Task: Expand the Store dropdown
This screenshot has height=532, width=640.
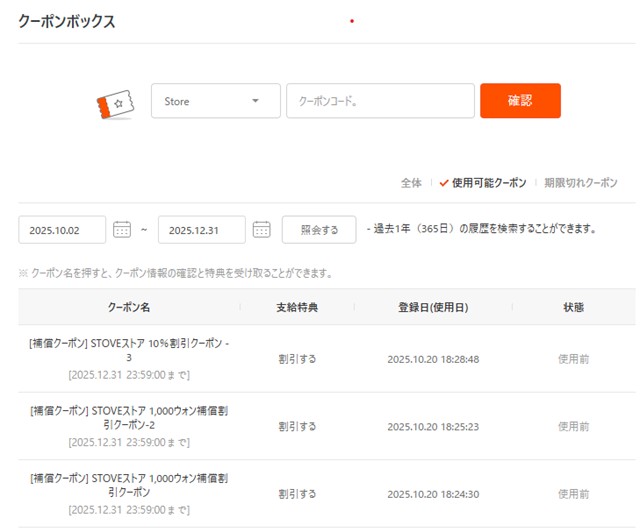Action: (215, 101)
